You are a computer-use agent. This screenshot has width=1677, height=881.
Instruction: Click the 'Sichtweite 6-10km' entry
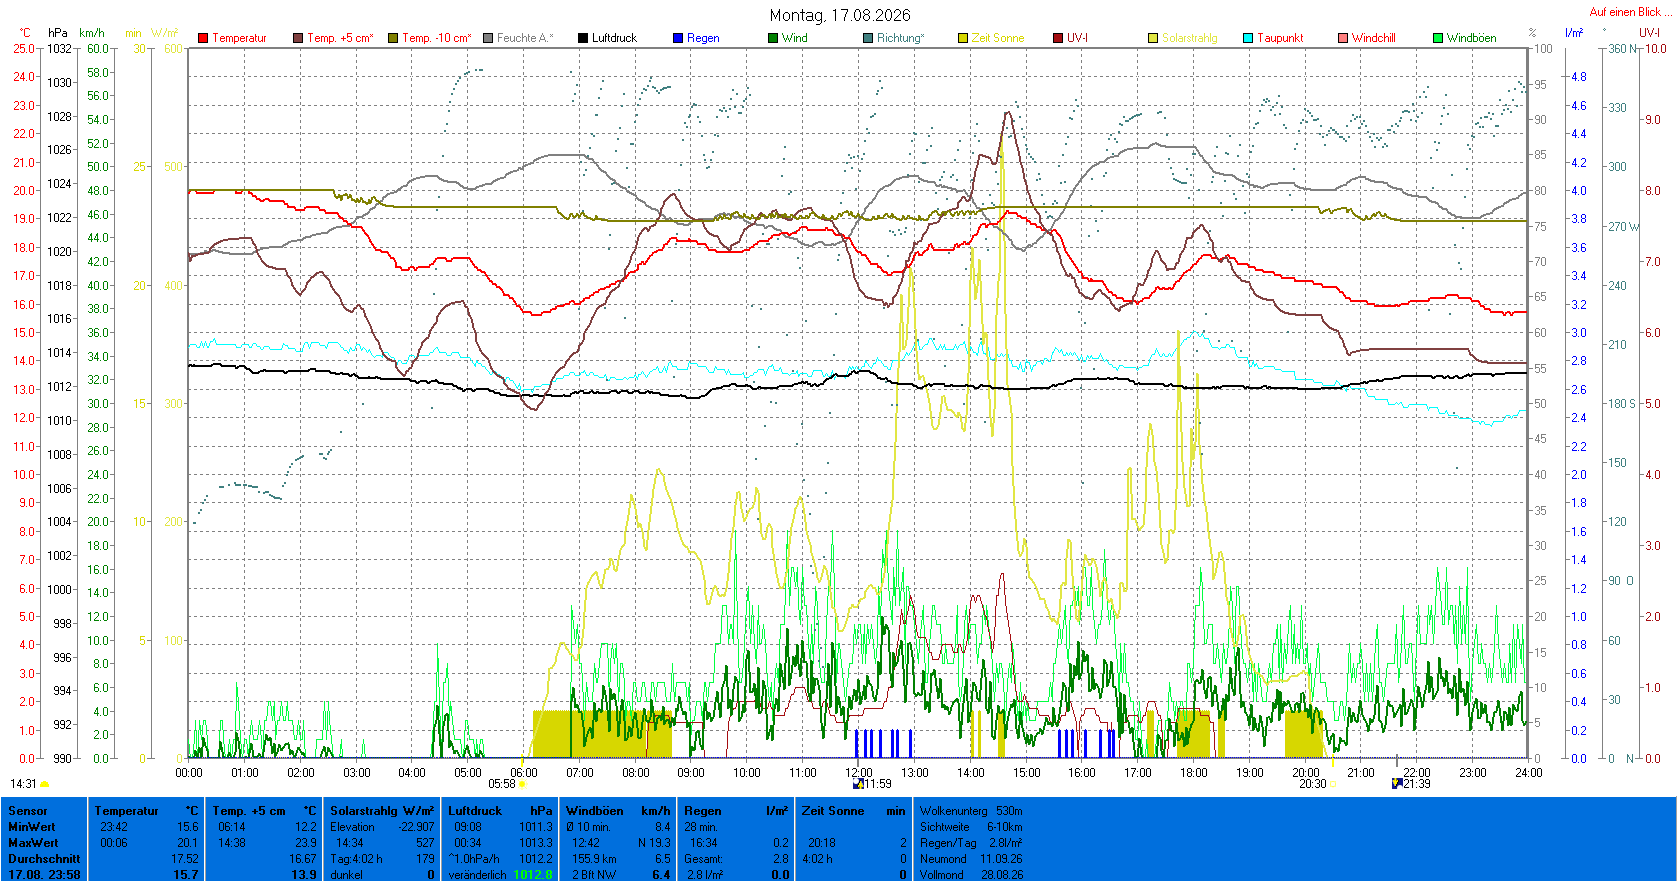(971, 827)
